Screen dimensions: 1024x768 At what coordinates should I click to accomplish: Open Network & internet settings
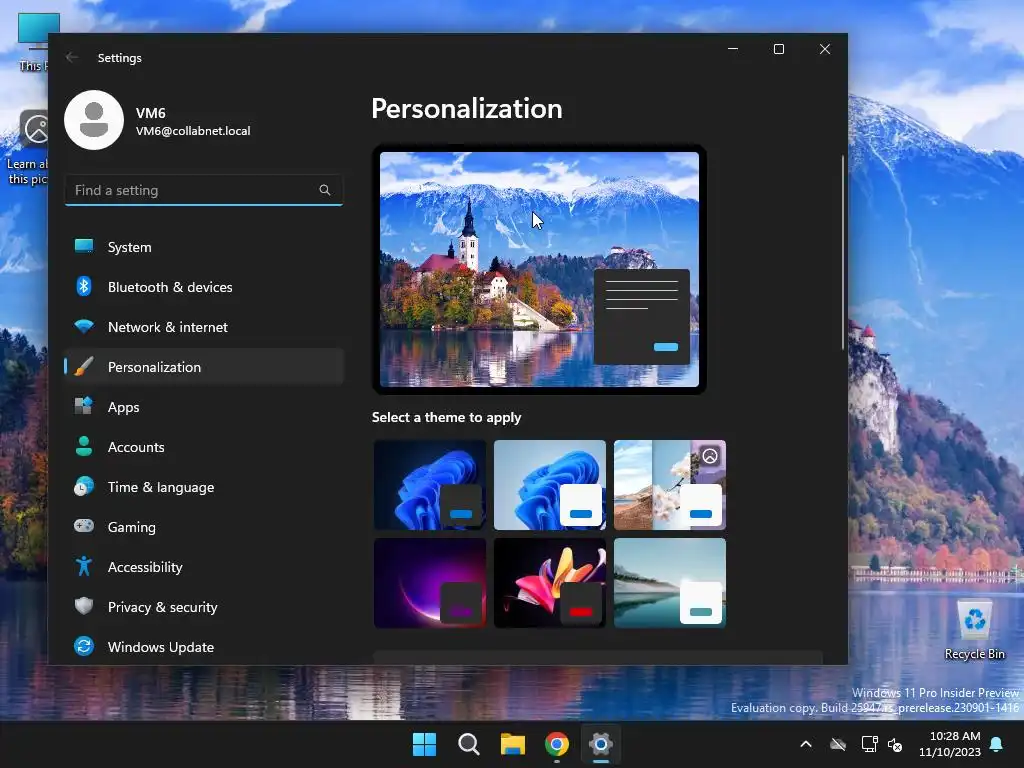tap(204, 327)
